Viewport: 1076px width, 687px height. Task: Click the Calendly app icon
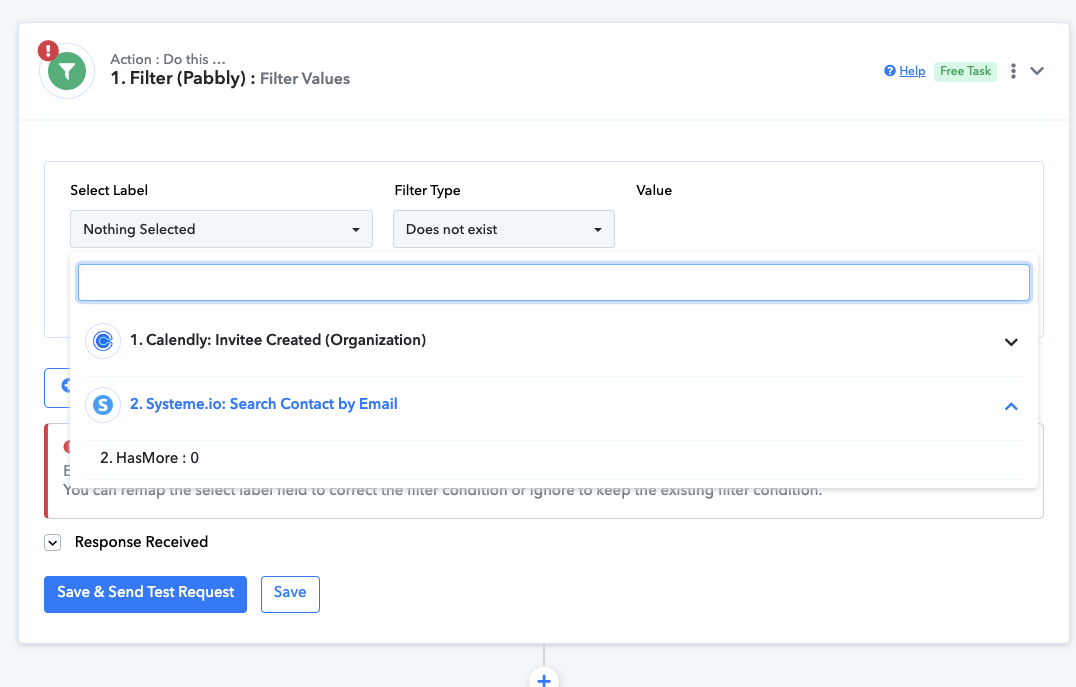(103, 340)
